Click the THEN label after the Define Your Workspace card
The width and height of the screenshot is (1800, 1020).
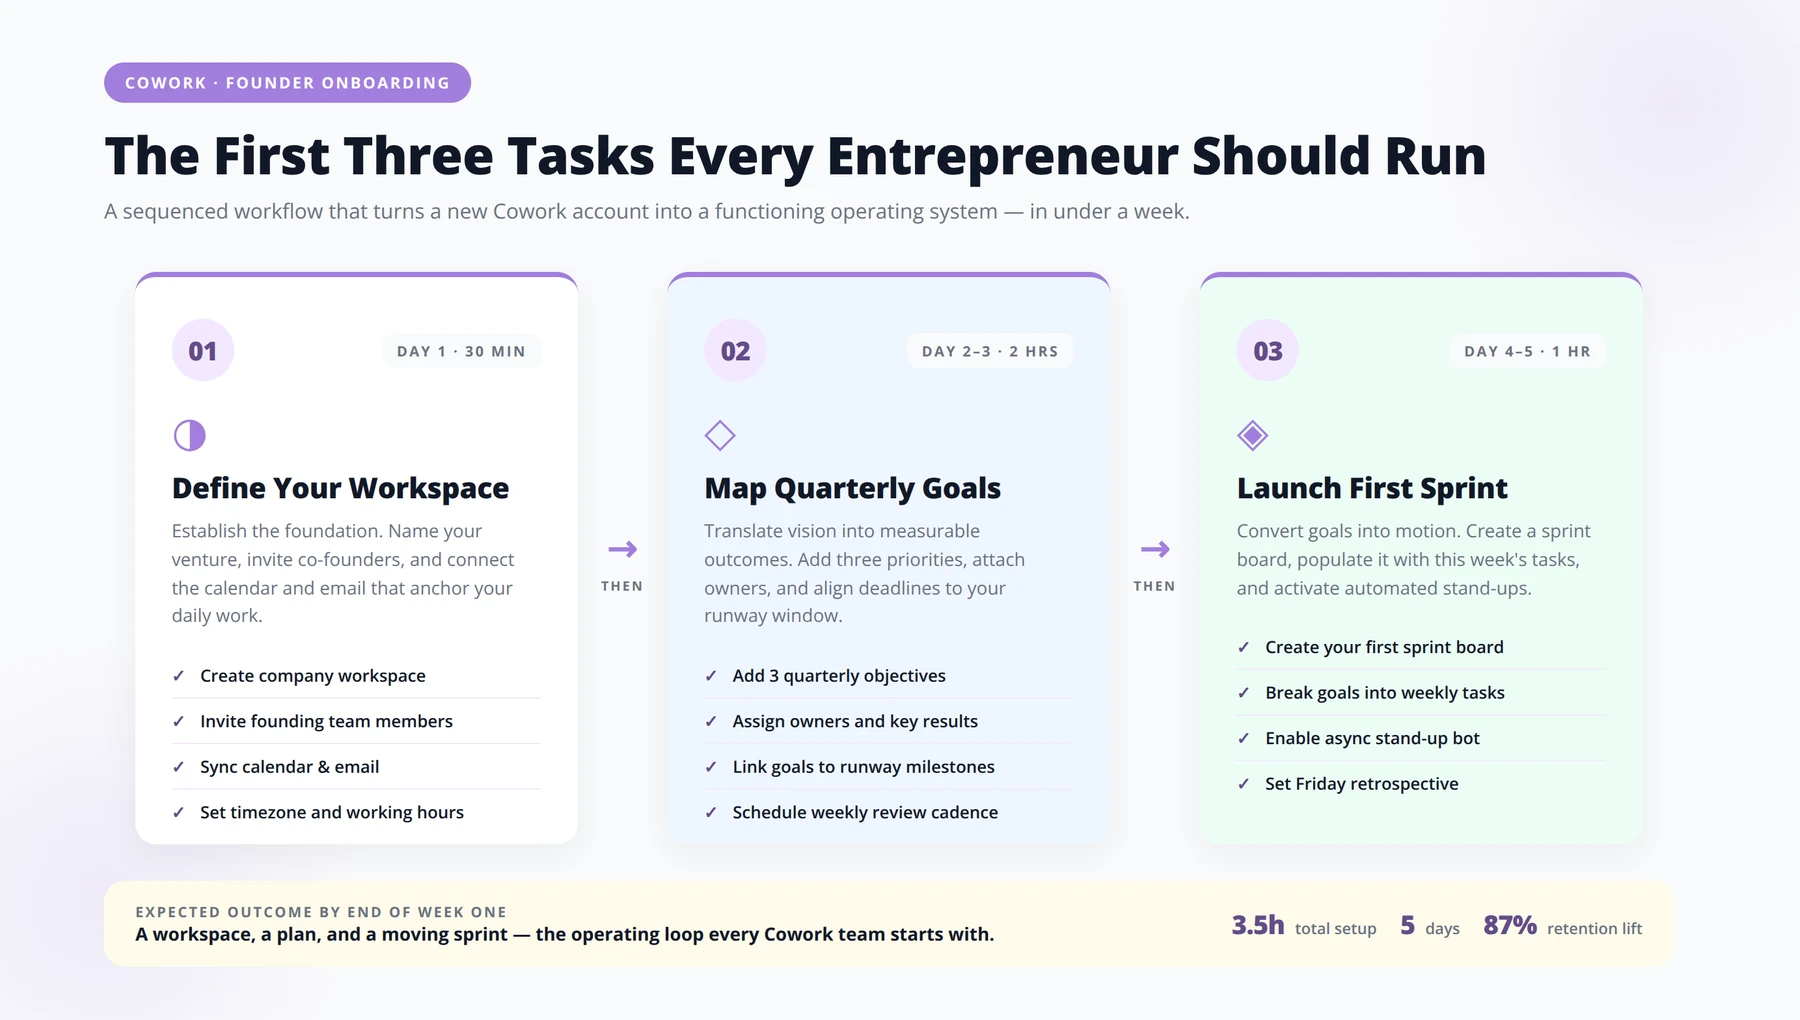click(x=622, y=586)
